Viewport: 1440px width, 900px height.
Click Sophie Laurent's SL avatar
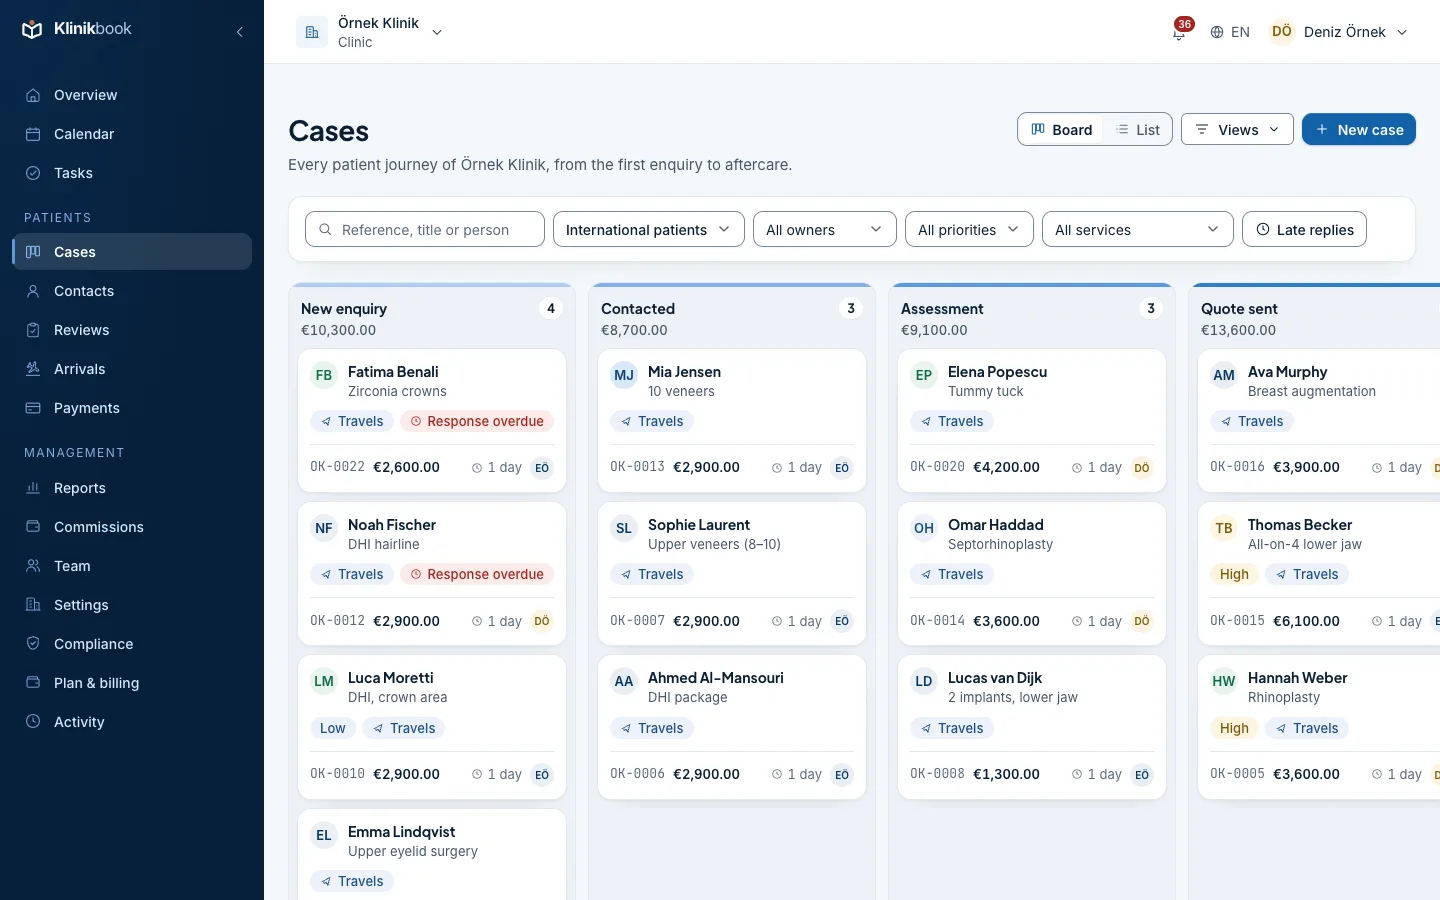(x=624, y=529)
